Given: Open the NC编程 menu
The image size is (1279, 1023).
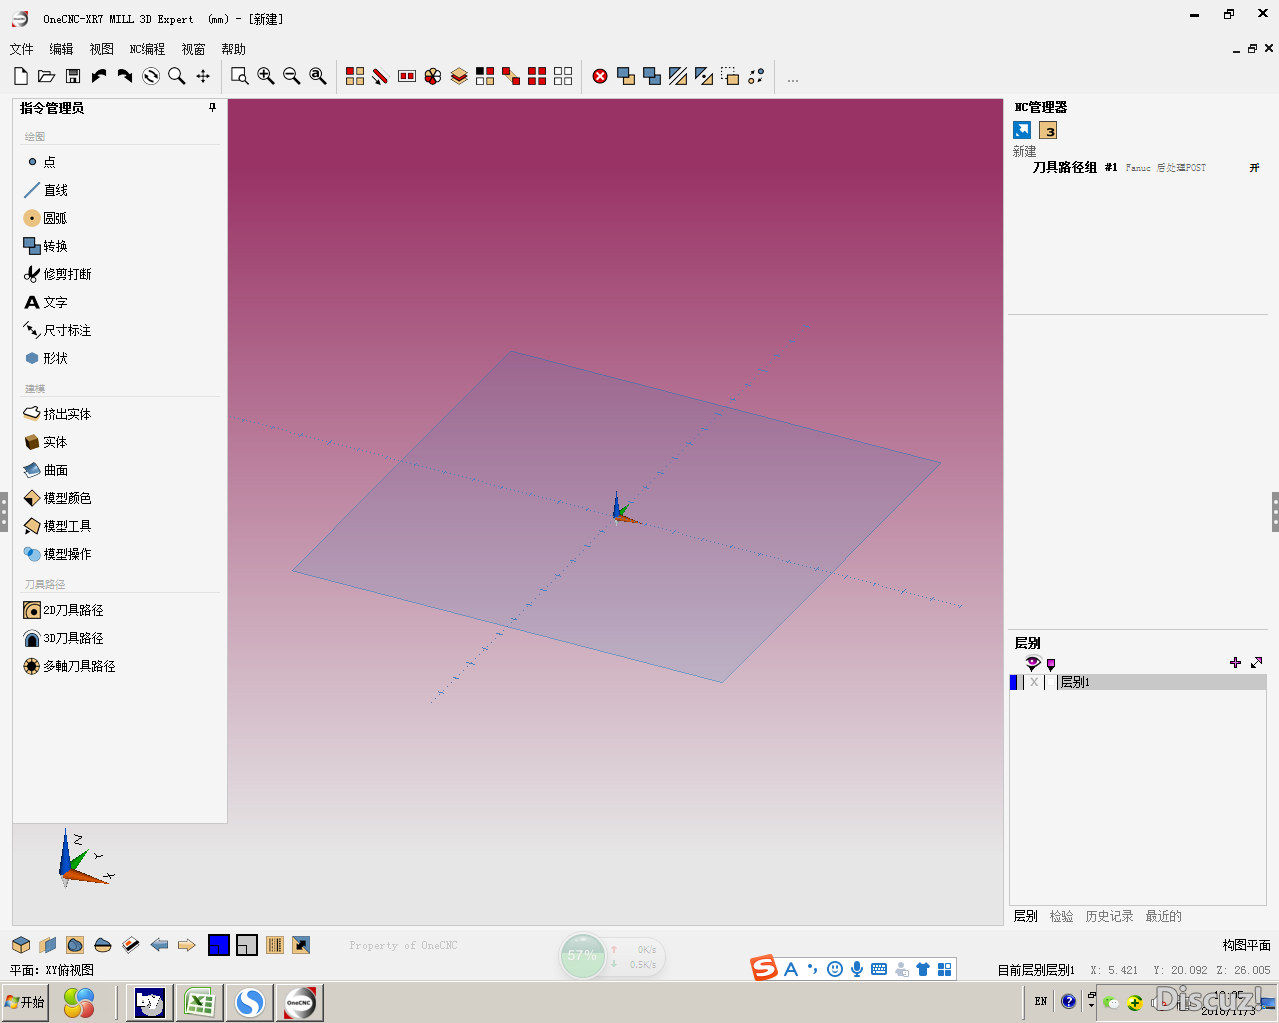Looking at the screenshot, I should click(147, 49).
